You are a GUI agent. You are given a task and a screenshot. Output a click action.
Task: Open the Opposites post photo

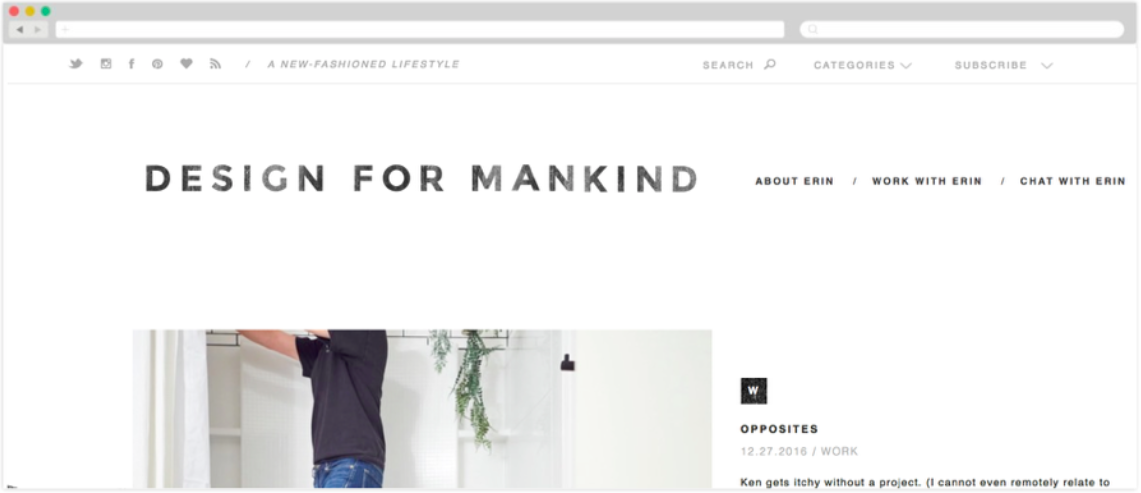[422, 409]
